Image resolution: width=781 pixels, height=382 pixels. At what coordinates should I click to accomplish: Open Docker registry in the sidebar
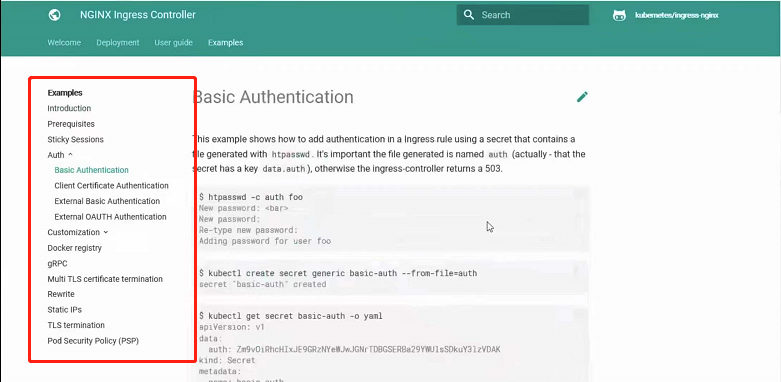tap(75, 248)
